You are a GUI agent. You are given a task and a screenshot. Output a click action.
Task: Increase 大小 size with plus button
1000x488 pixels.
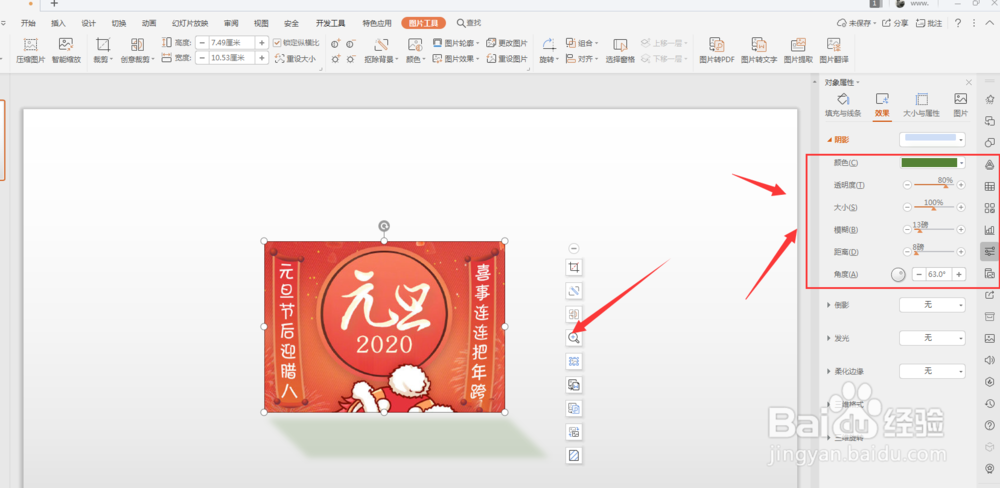961,207
